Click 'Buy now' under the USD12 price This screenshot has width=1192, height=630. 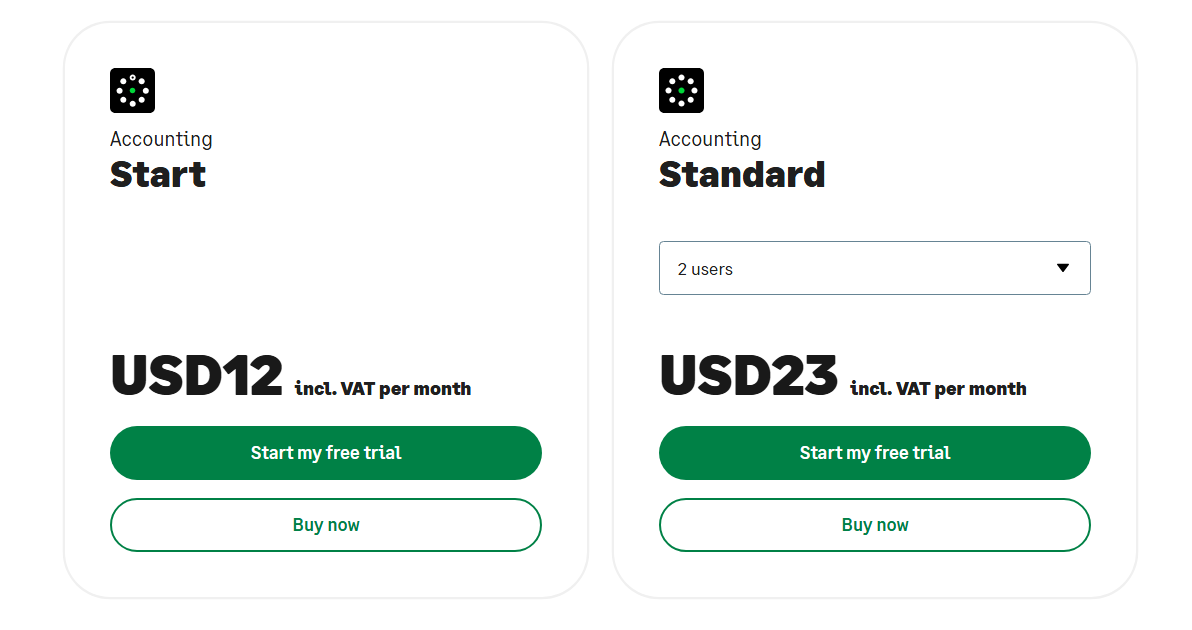[x=325, y=524]
